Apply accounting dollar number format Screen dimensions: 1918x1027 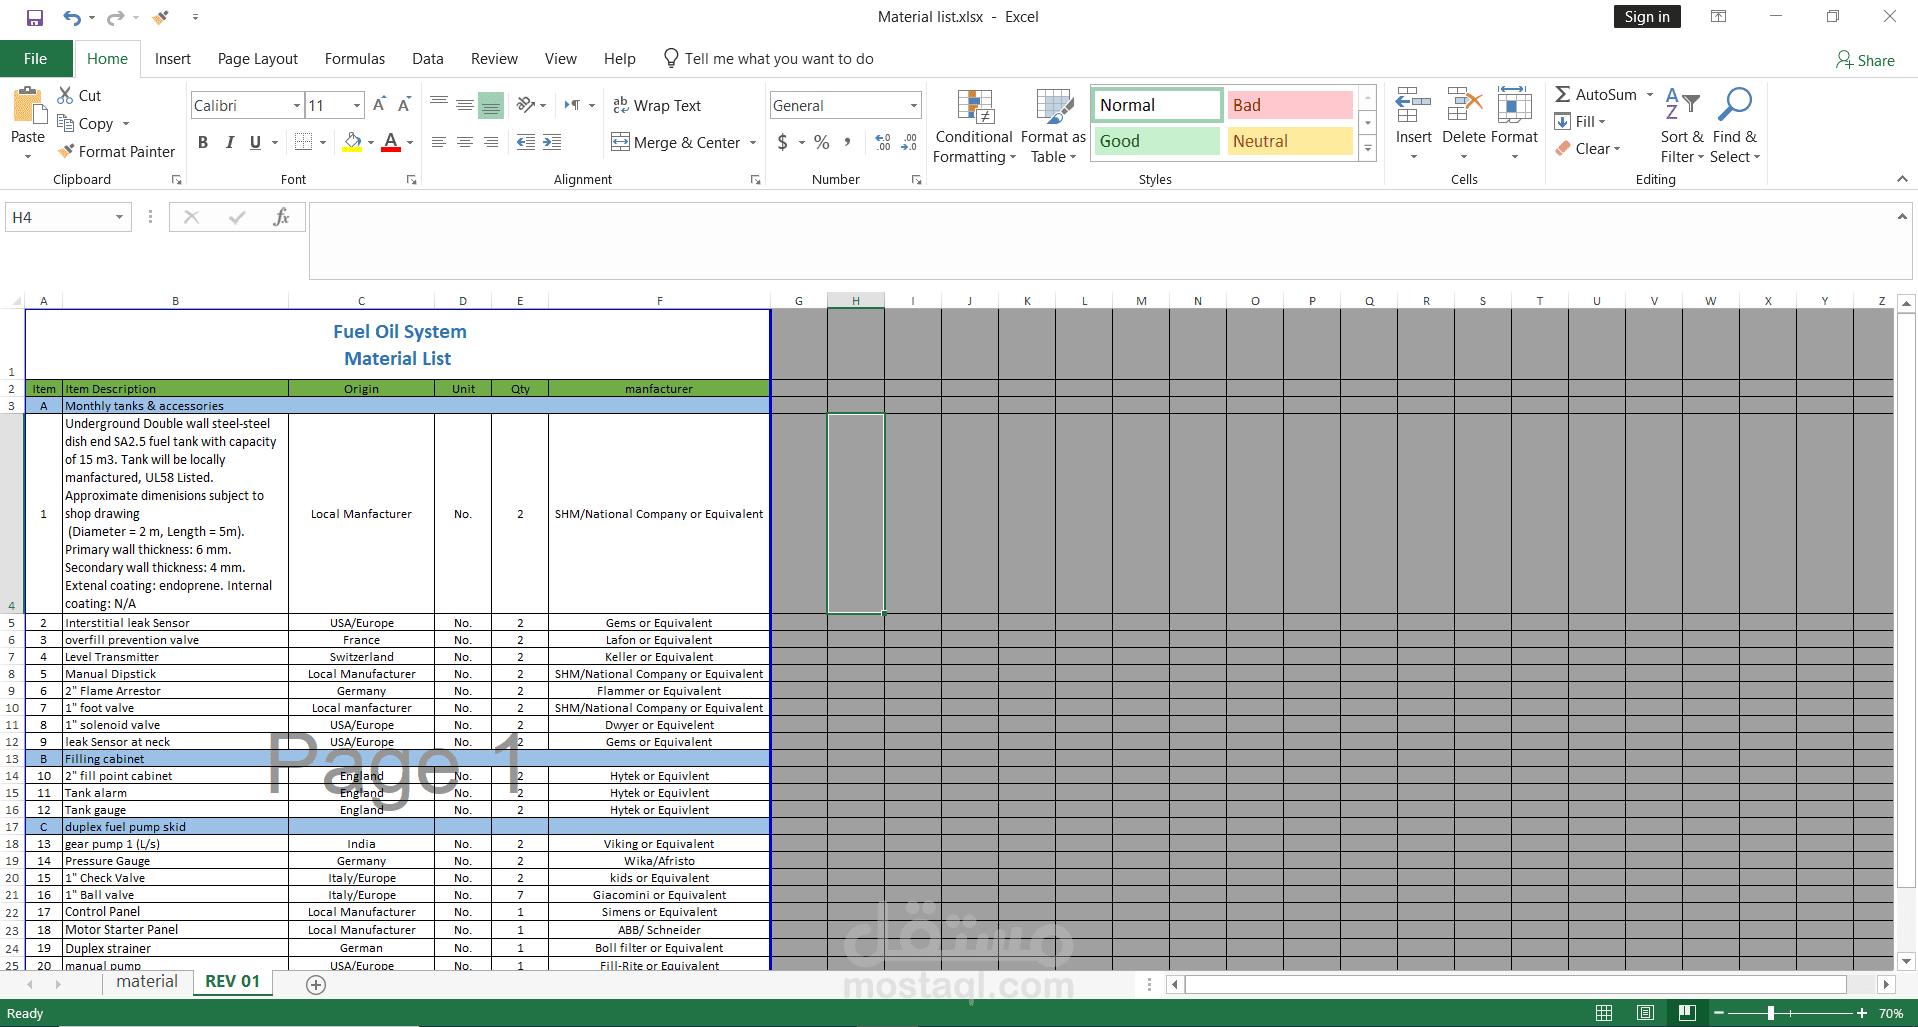point(783,142)
